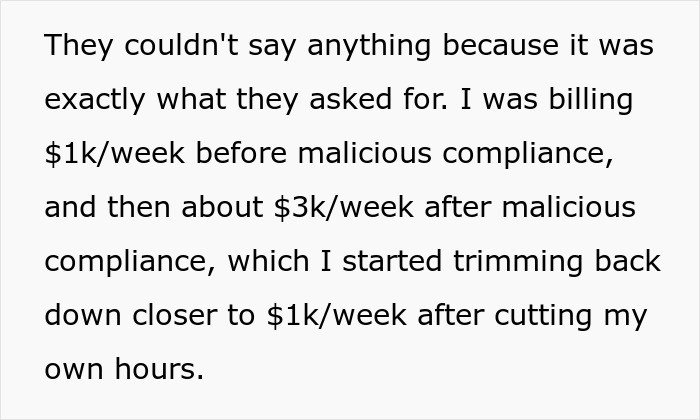700x420 pixels.
Task: Click the word "down"
Action: 83,315
